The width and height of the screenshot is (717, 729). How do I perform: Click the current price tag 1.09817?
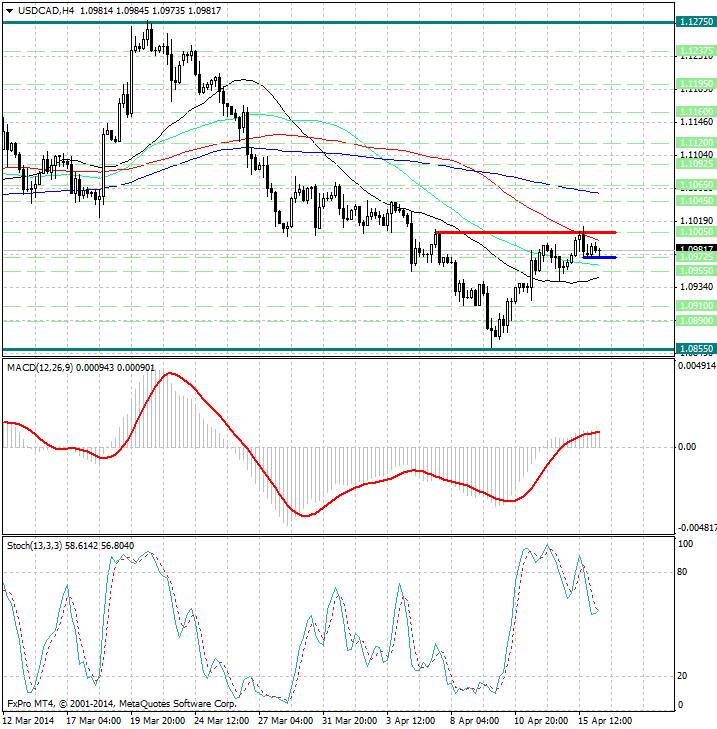(696, 249)
